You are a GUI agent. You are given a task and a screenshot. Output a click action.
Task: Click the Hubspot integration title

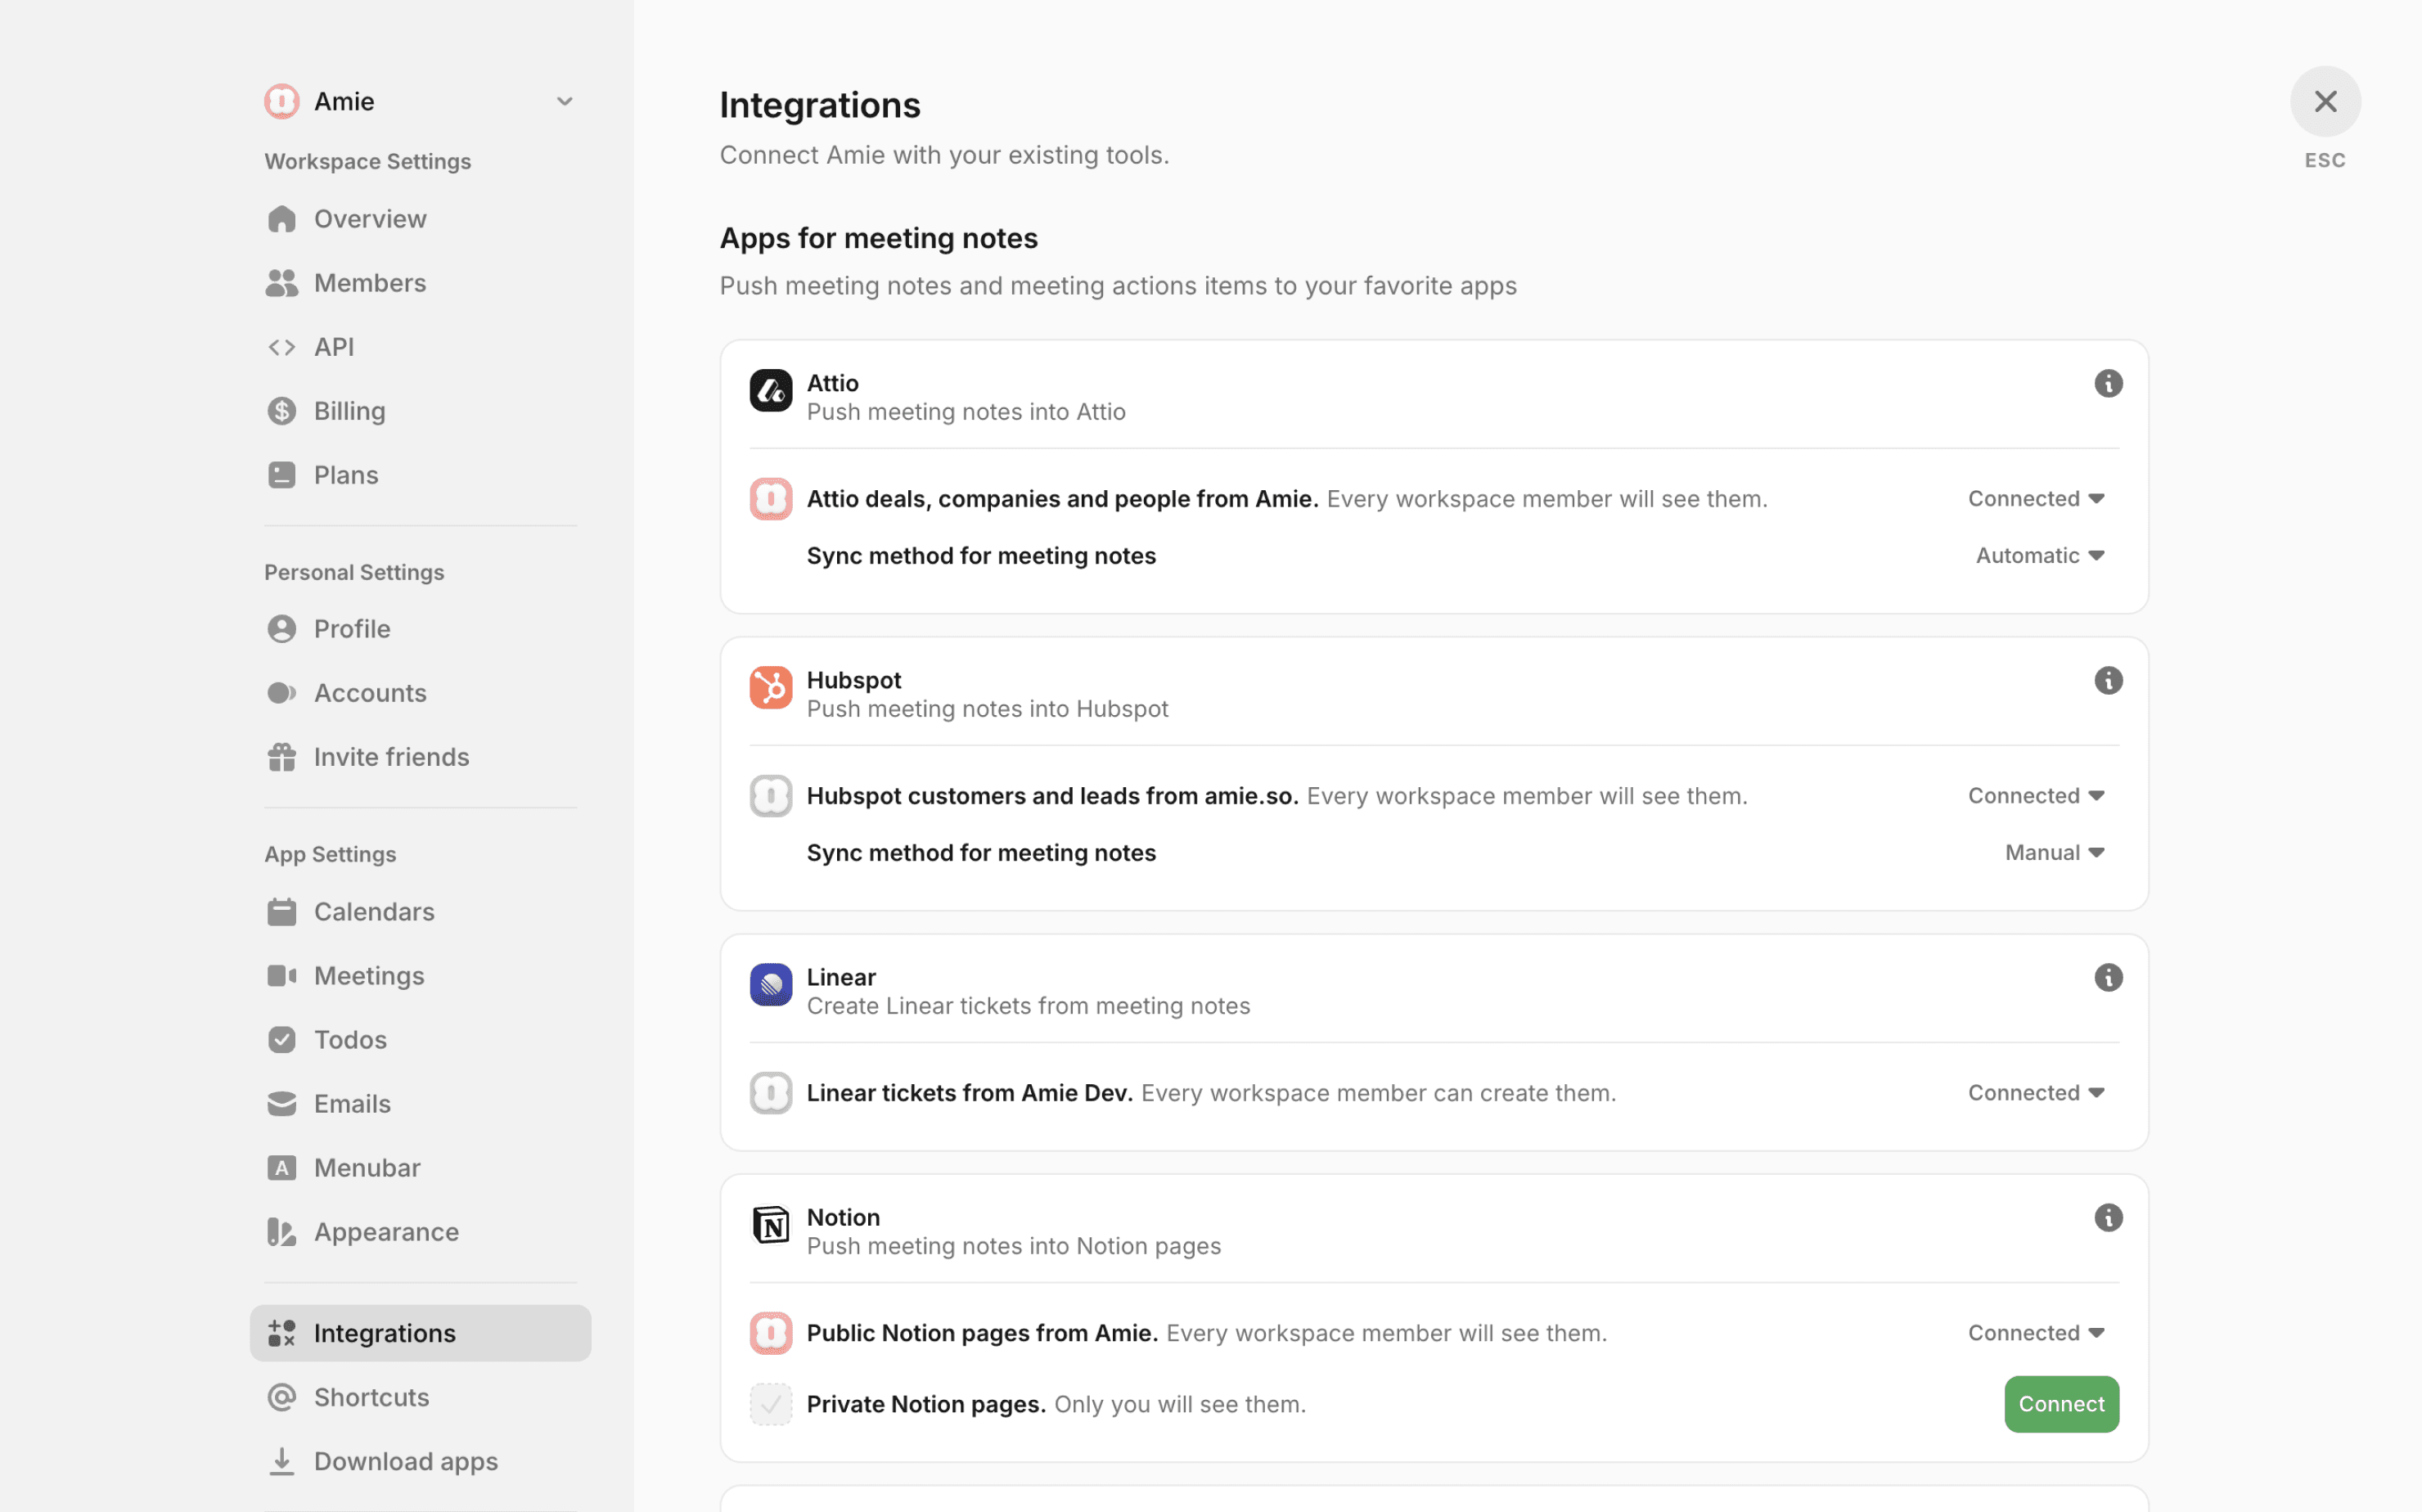(x=853, y=680)
